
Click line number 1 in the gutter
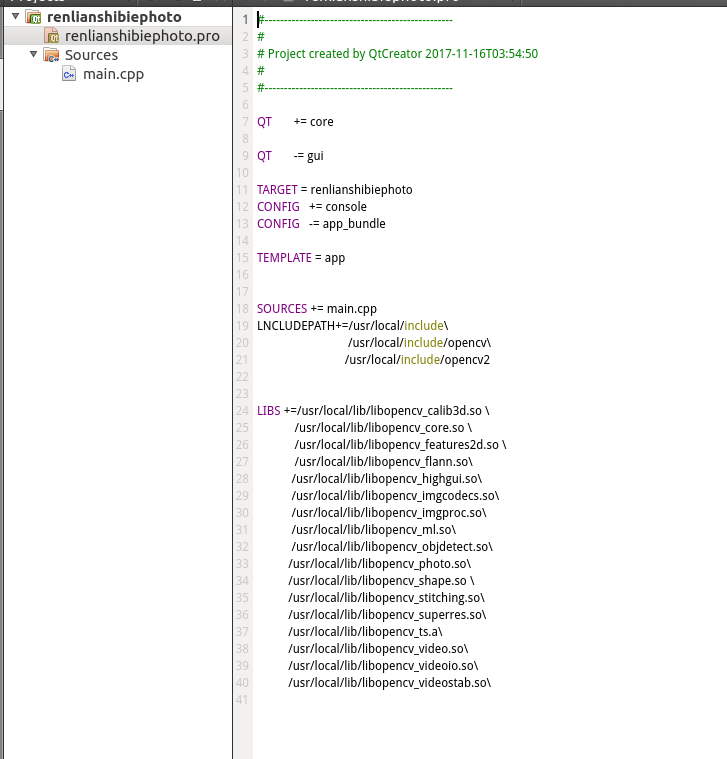coord(245,20)
